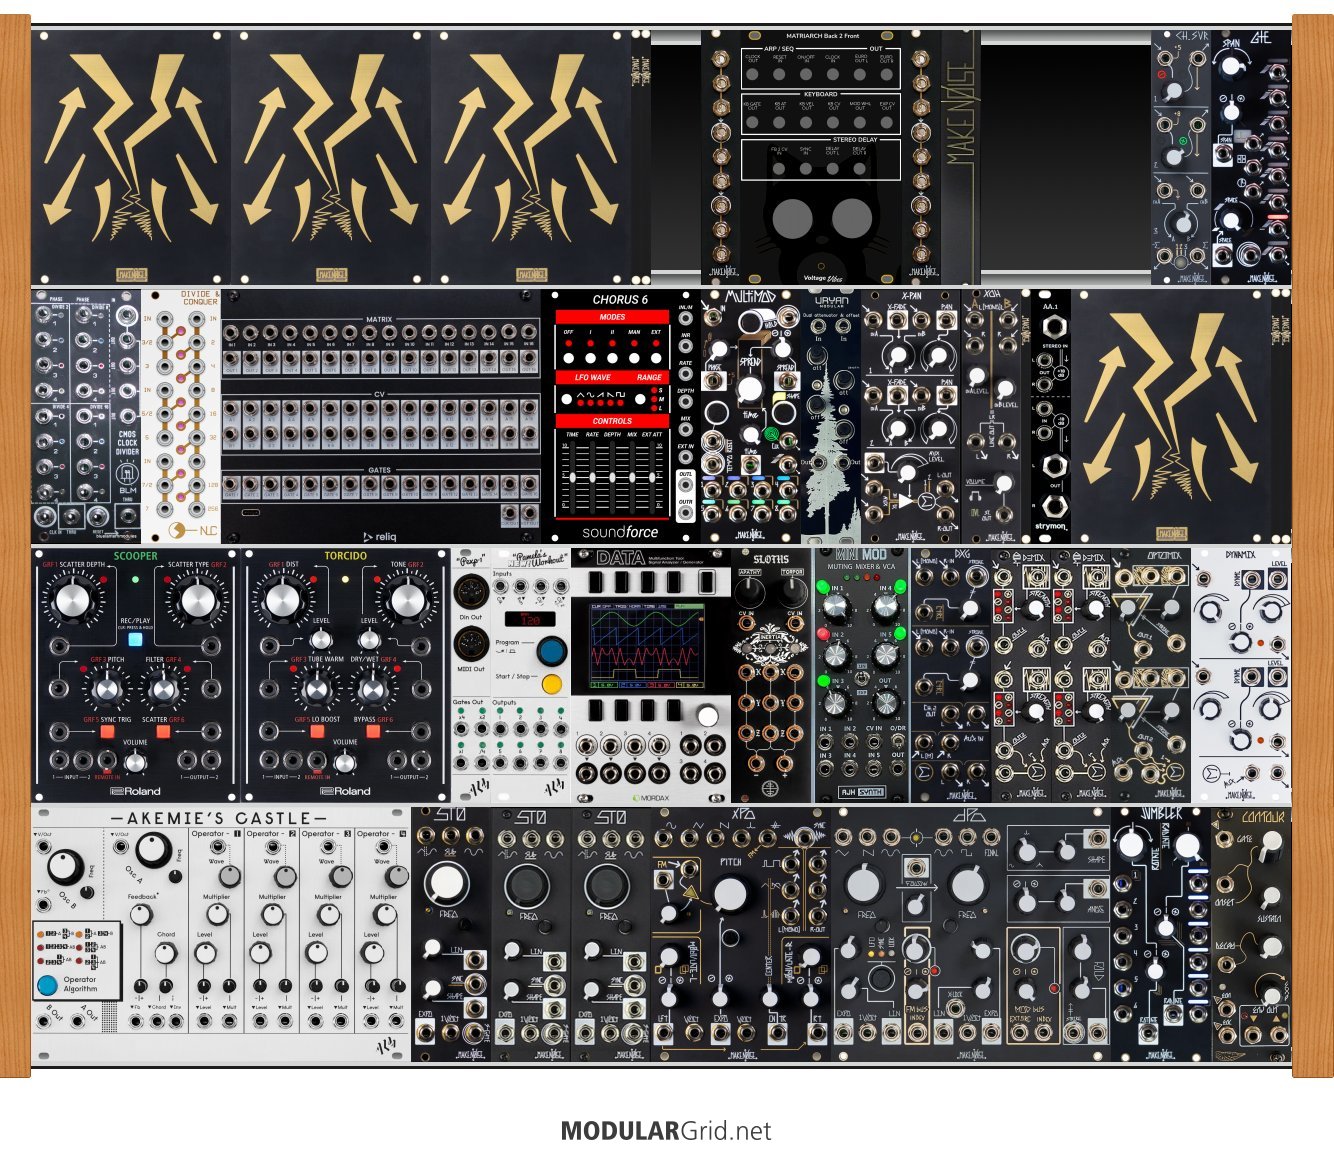Image resolution: width=1334 pixels, height=1152 pixels.
Task: Click the Mordax logo on the DATA module
Action: coord(651,797)
